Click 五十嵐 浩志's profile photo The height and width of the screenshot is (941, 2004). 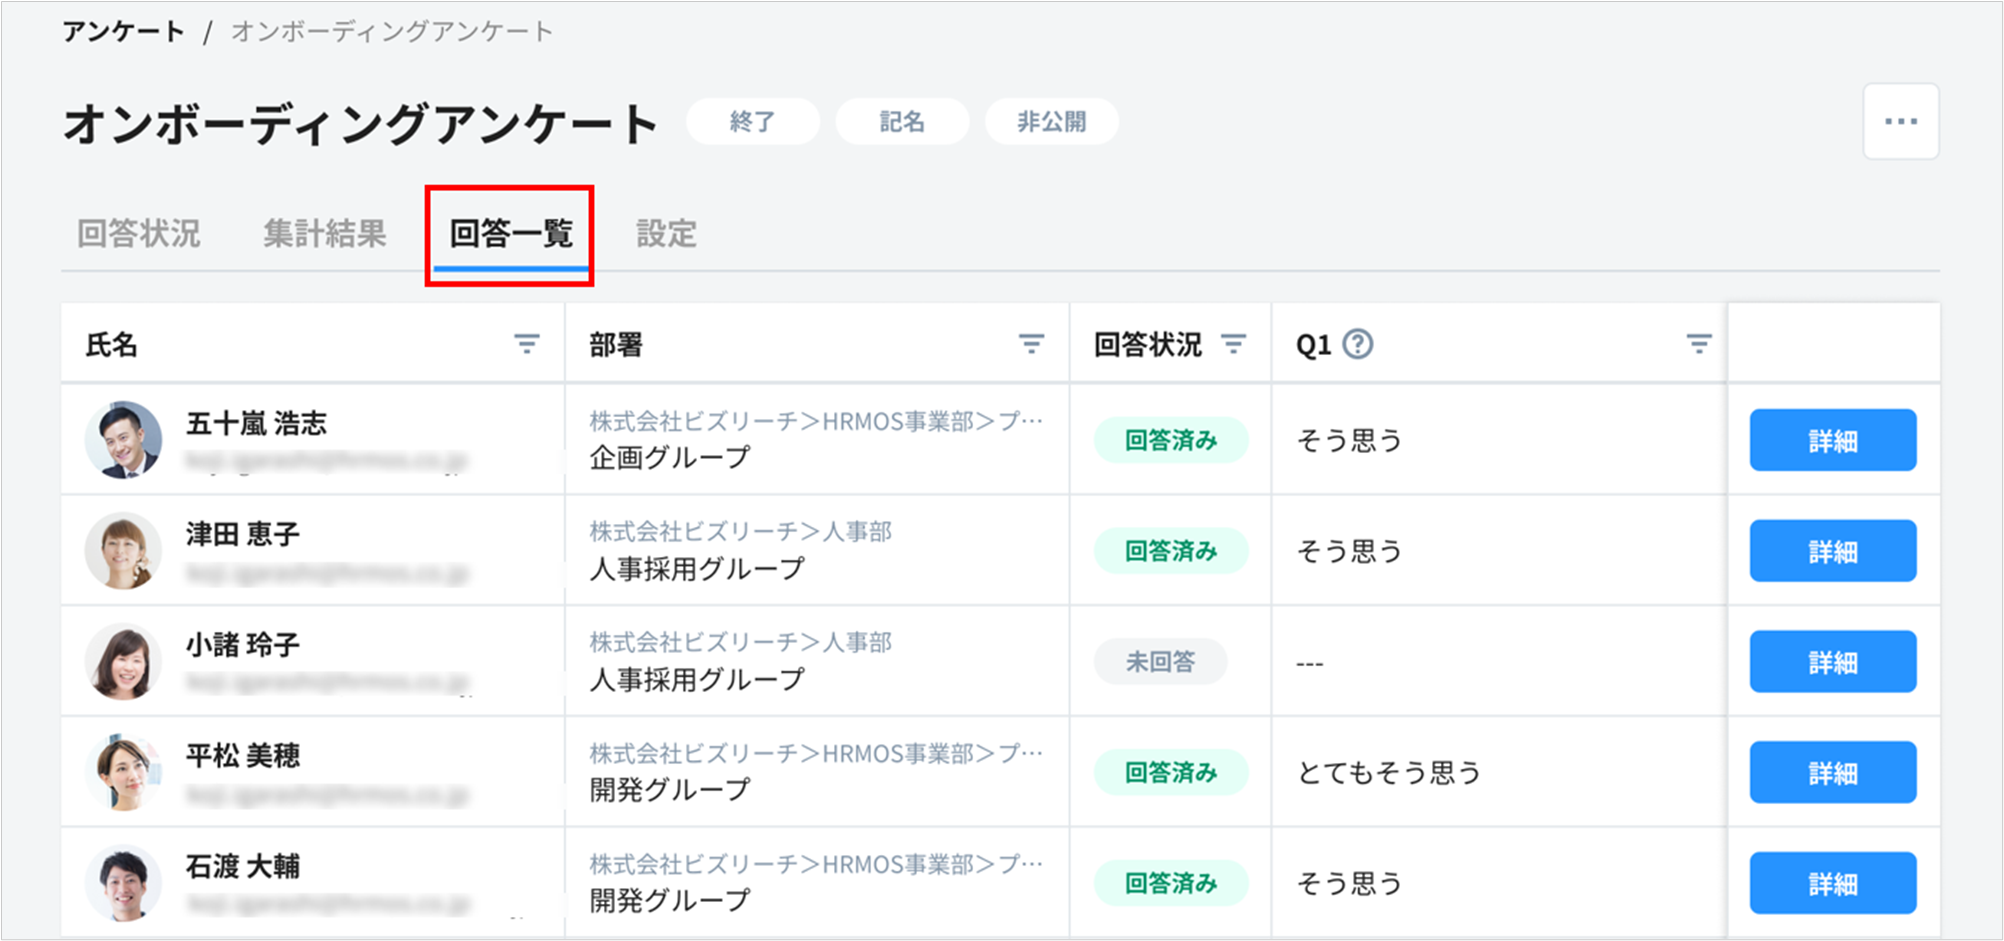(124, 440)
